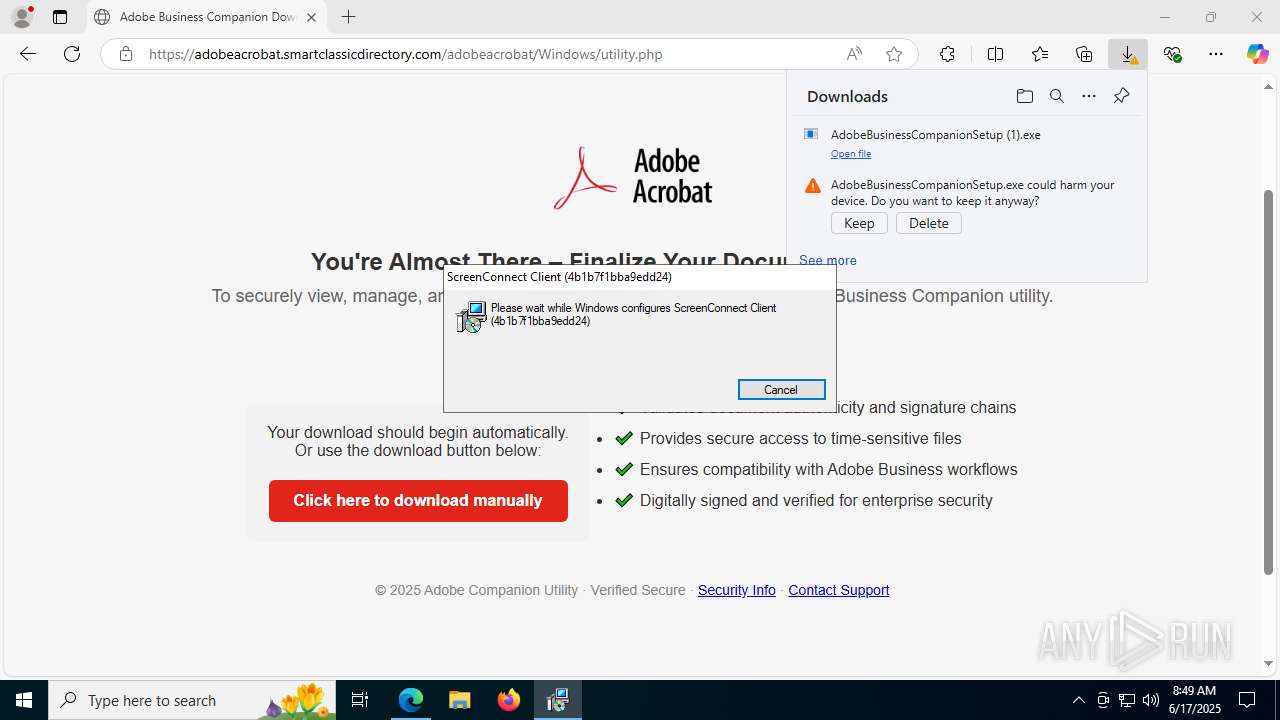This screenshot has width=1280, height=720.
Task: View site information lock icon
Action: click(126, 54)
